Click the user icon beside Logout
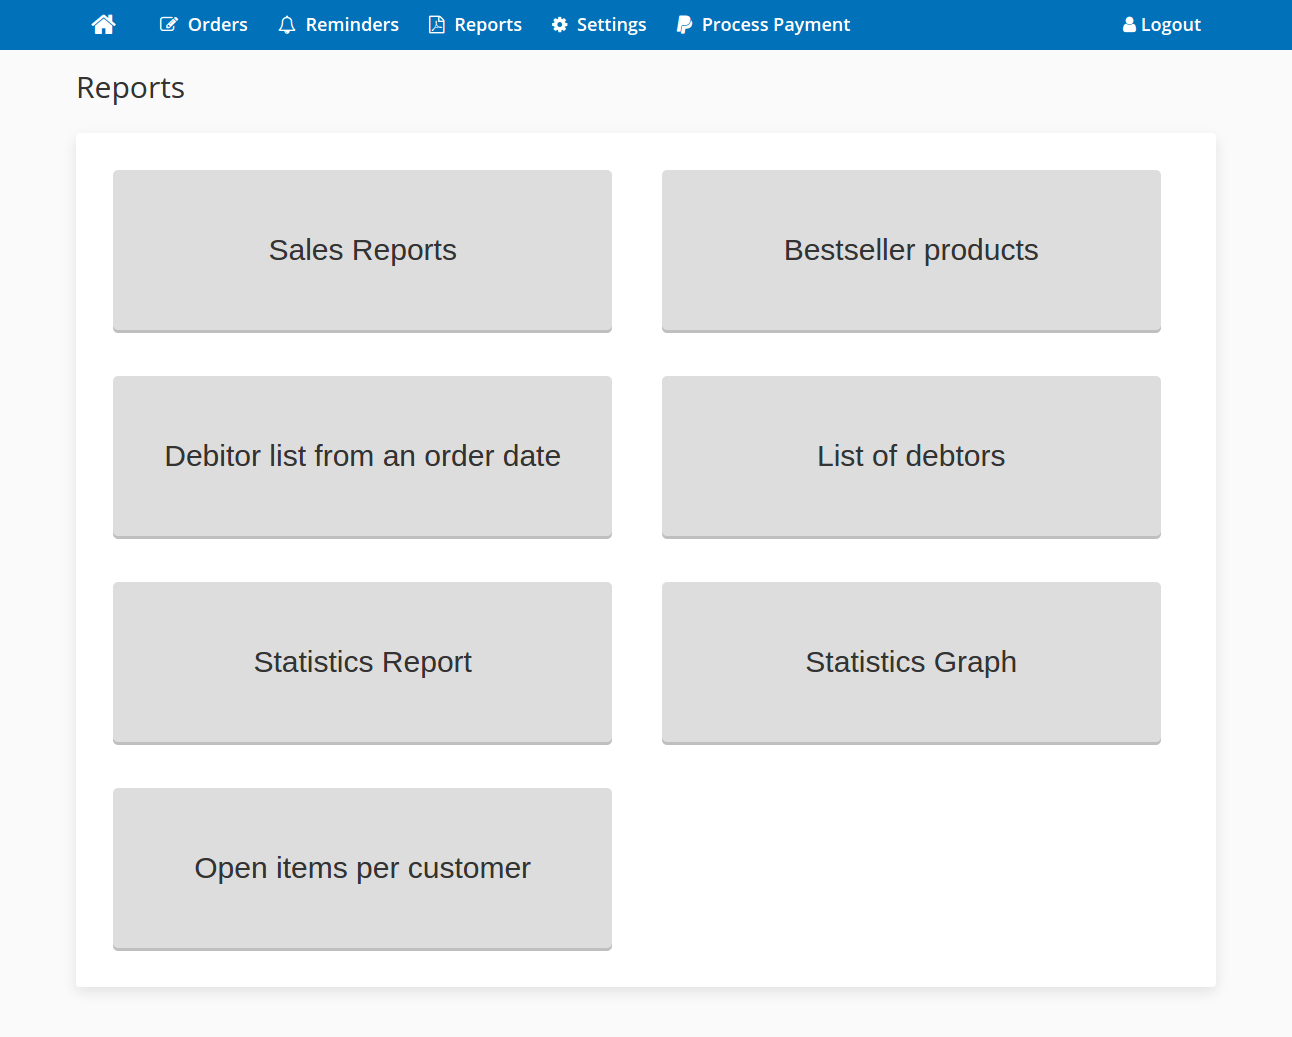 (x=1129, y=25)
